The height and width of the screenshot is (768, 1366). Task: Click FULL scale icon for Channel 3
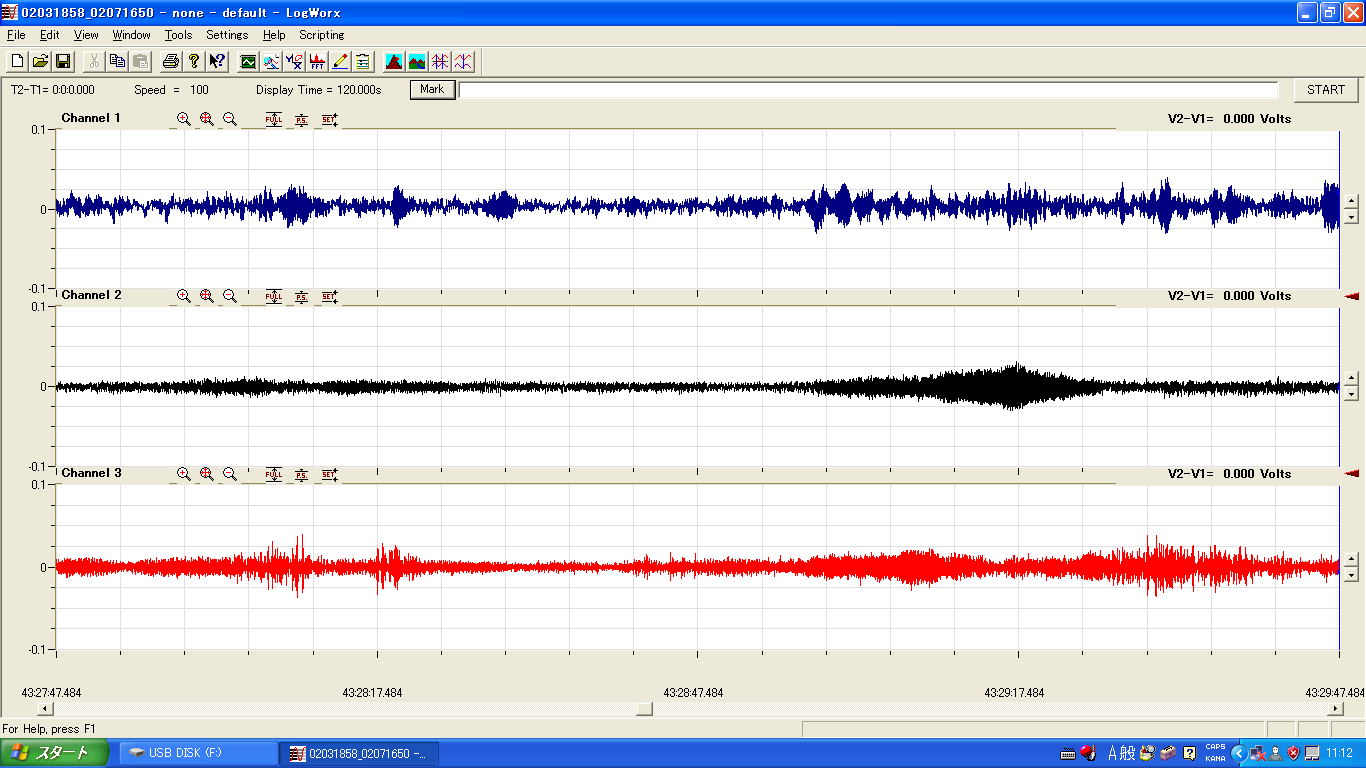[273, 474]
